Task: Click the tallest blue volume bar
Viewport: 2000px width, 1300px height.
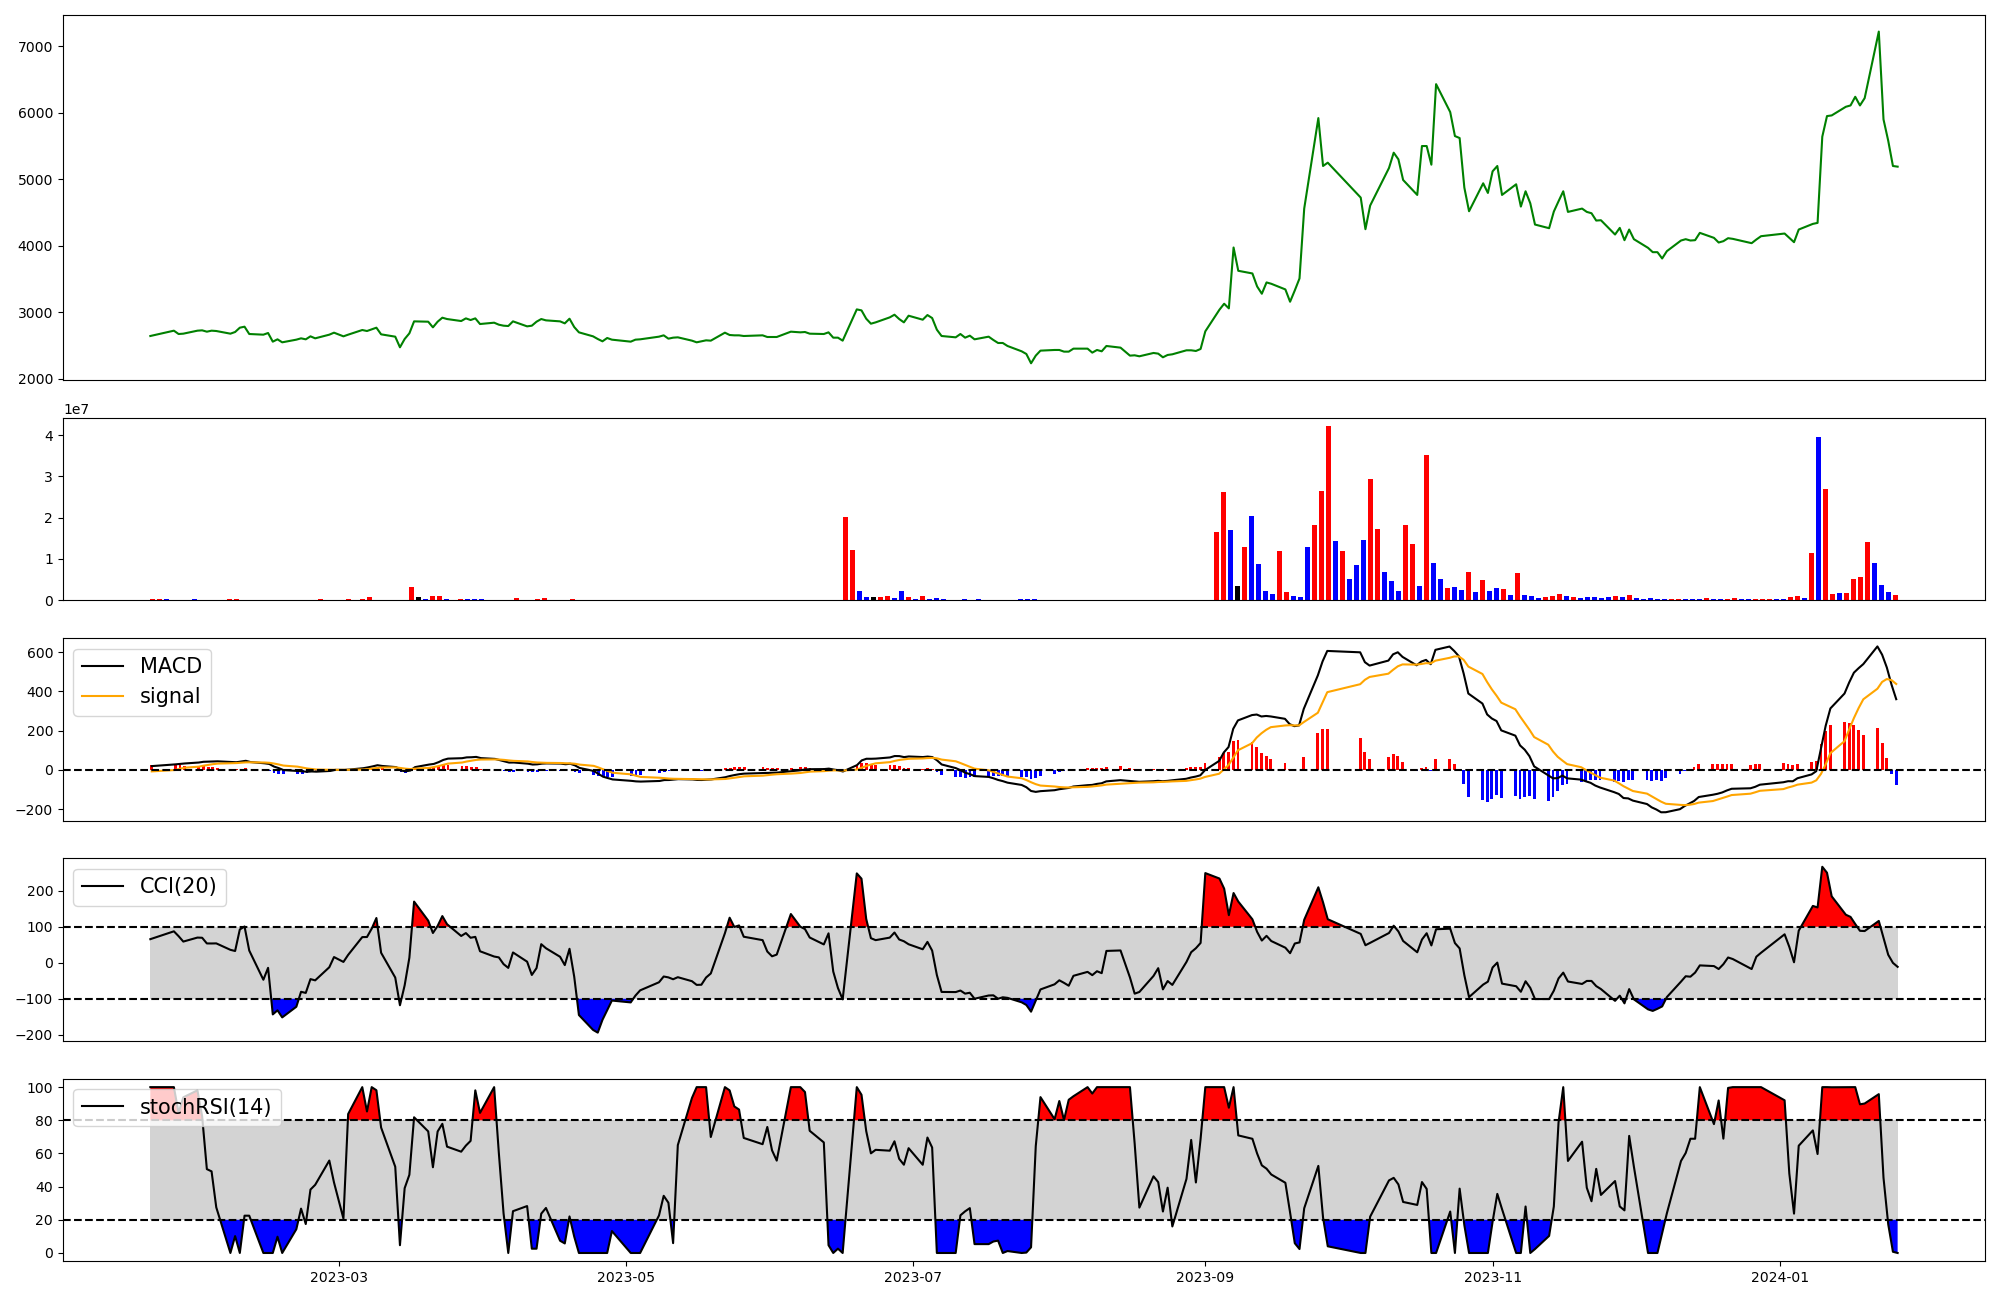Action: coord(1818,518)
